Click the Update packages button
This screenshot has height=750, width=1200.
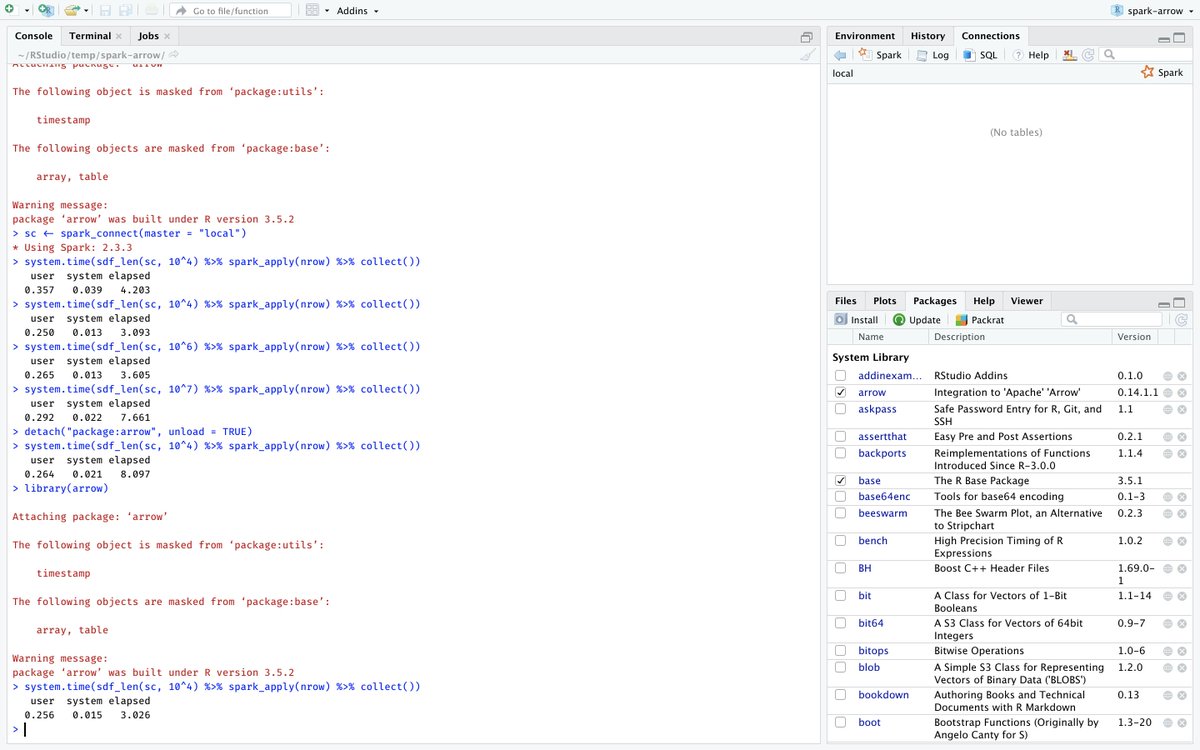pyautogui.click(x=917, y=320)
